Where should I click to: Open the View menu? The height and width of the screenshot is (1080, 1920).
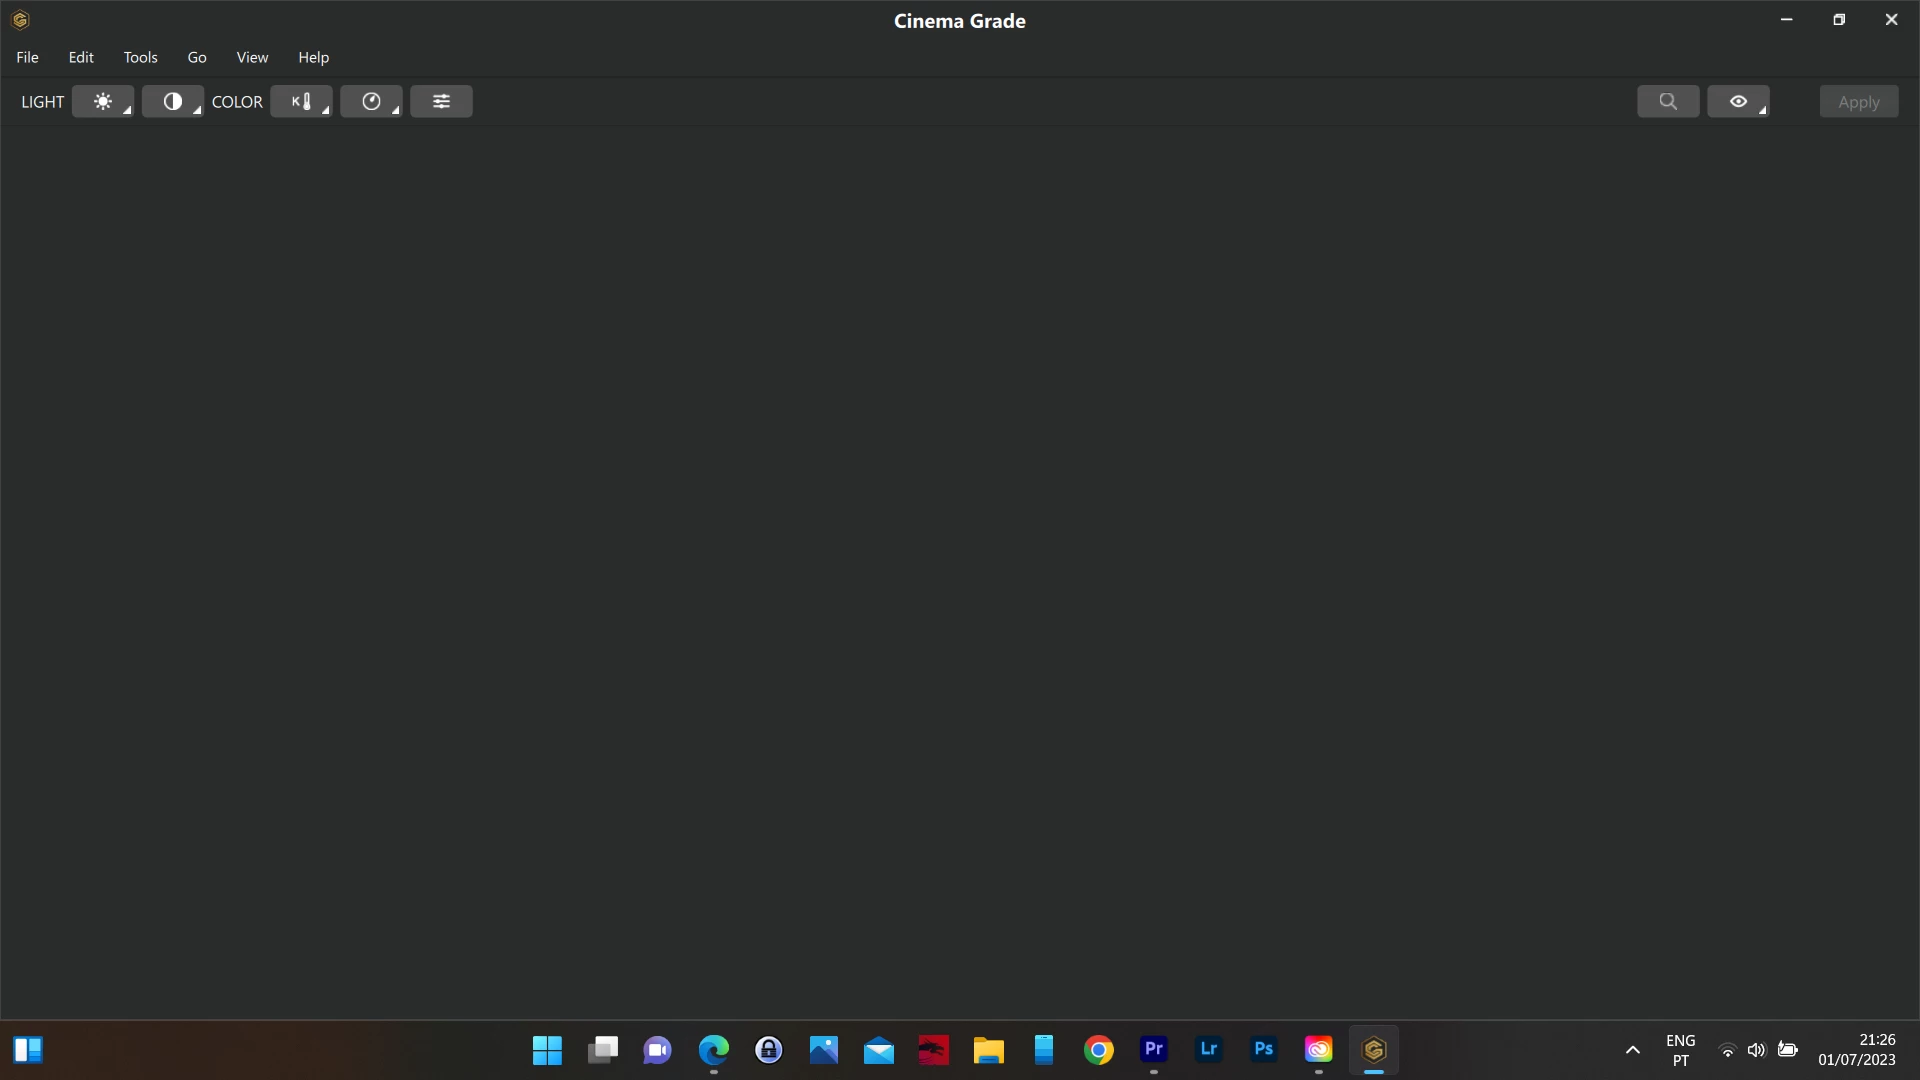[x=252, y=57]
